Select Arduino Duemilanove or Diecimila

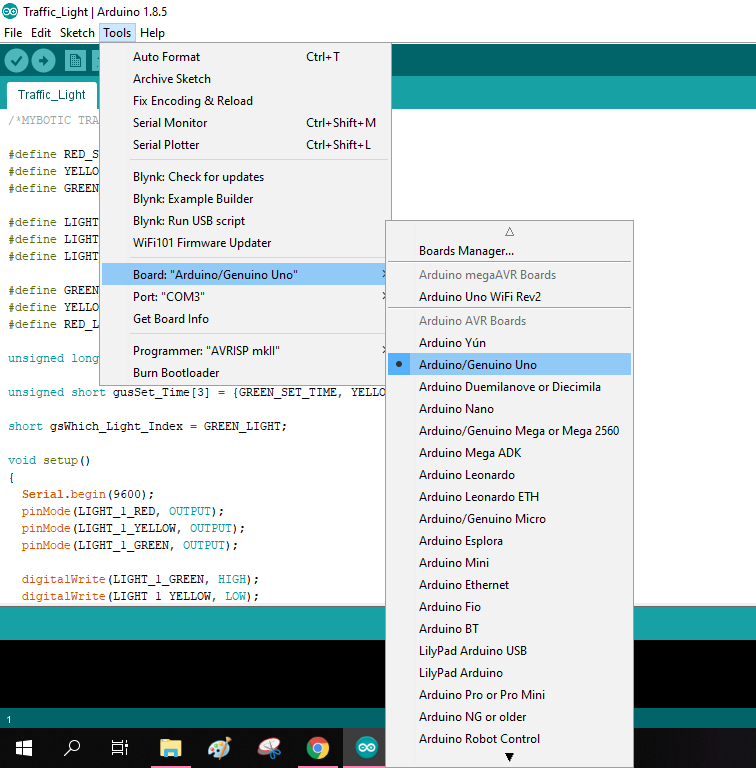tap(509, 387)
